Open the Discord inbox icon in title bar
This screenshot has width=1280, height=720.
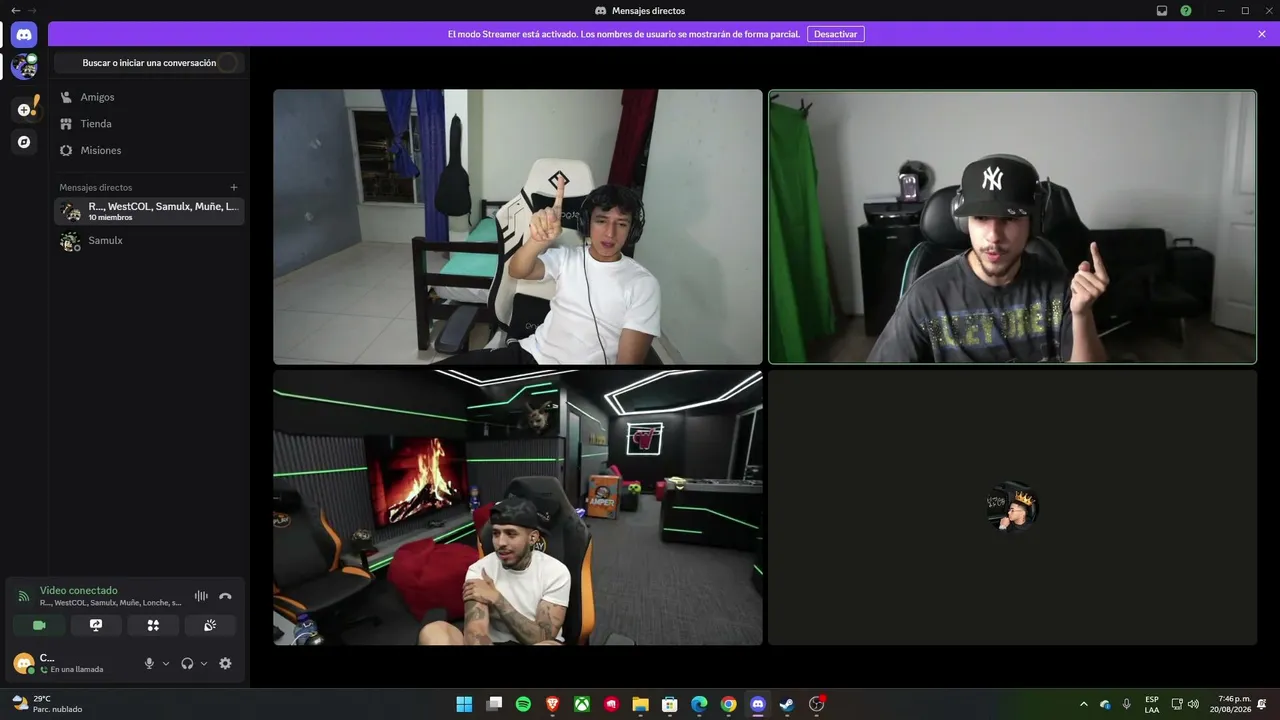[x=1162, y=10]
